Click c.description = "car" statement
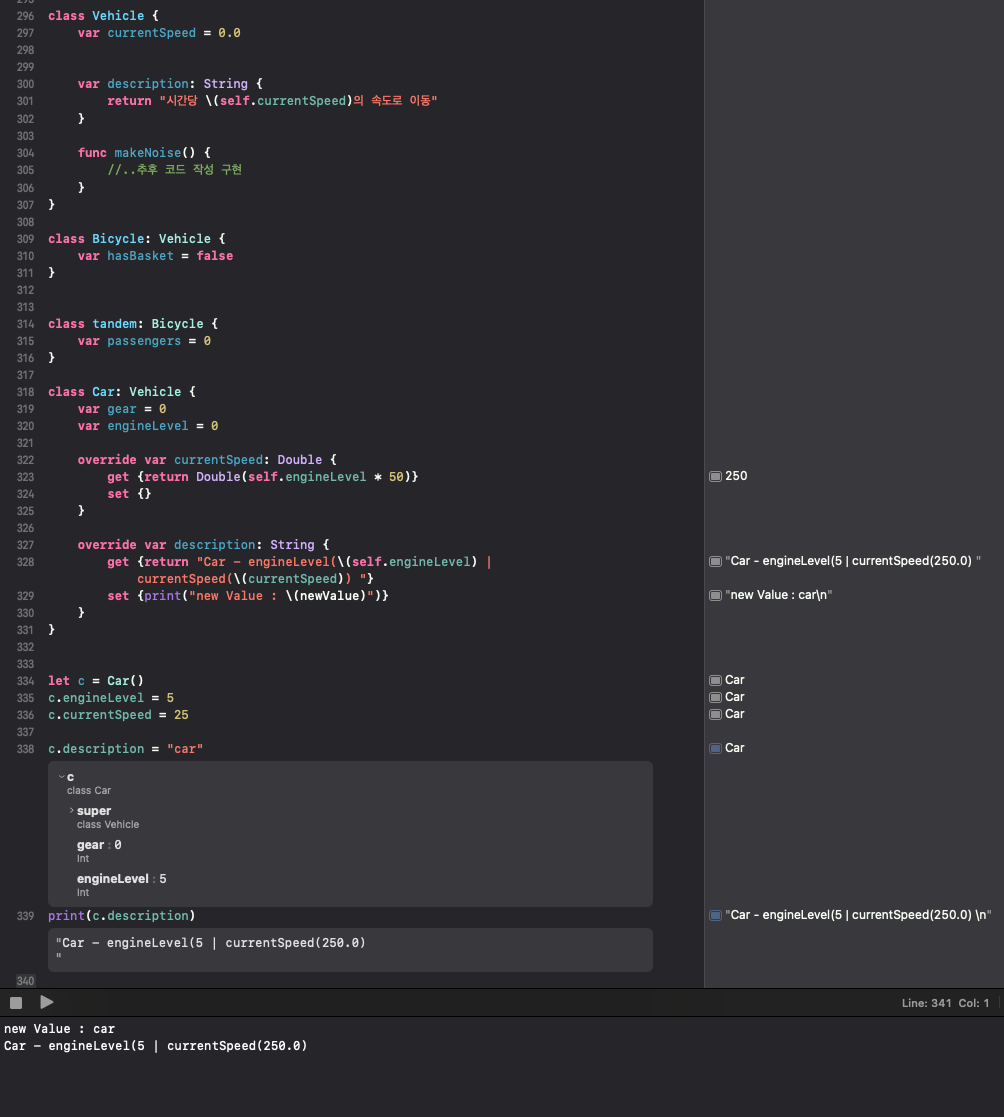 click(x=125, y=749)
